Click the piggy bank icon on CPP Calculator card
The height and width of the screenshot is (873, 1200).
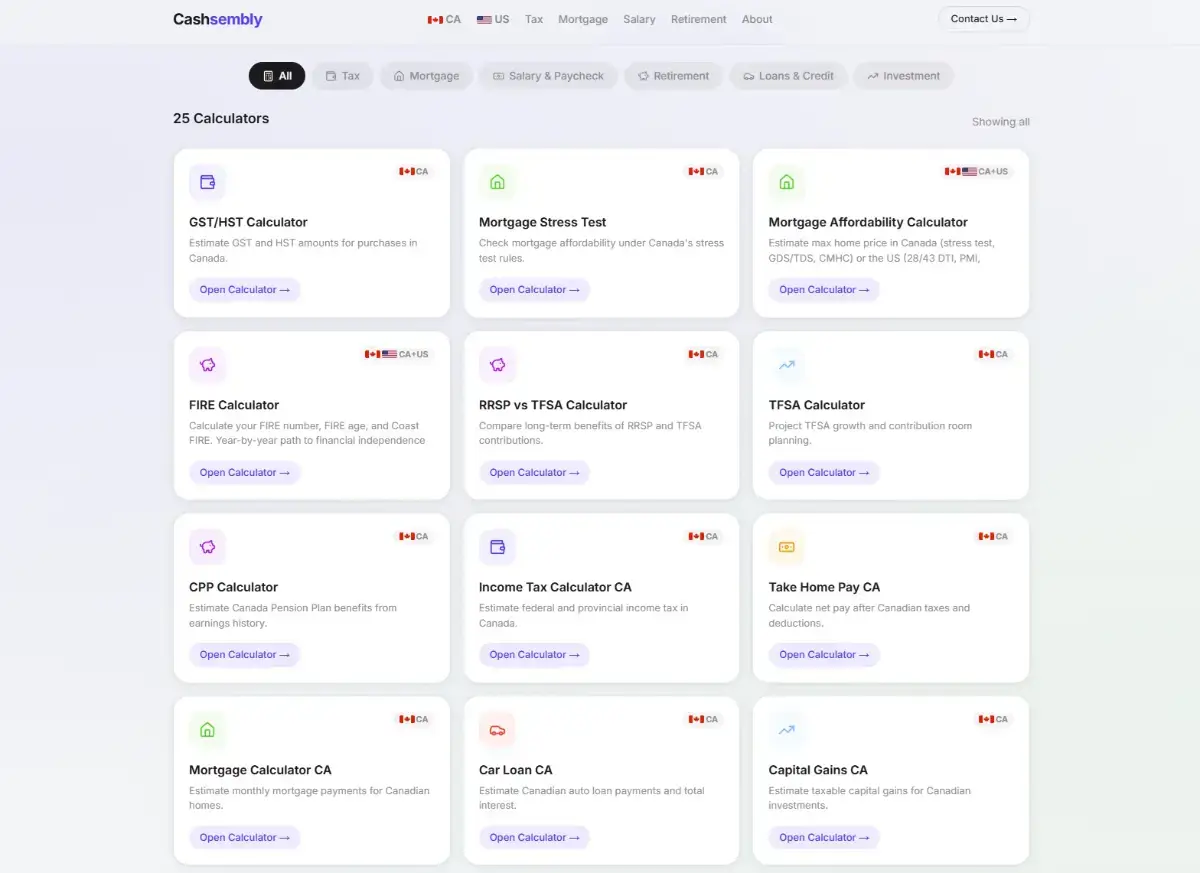[207, 547]
